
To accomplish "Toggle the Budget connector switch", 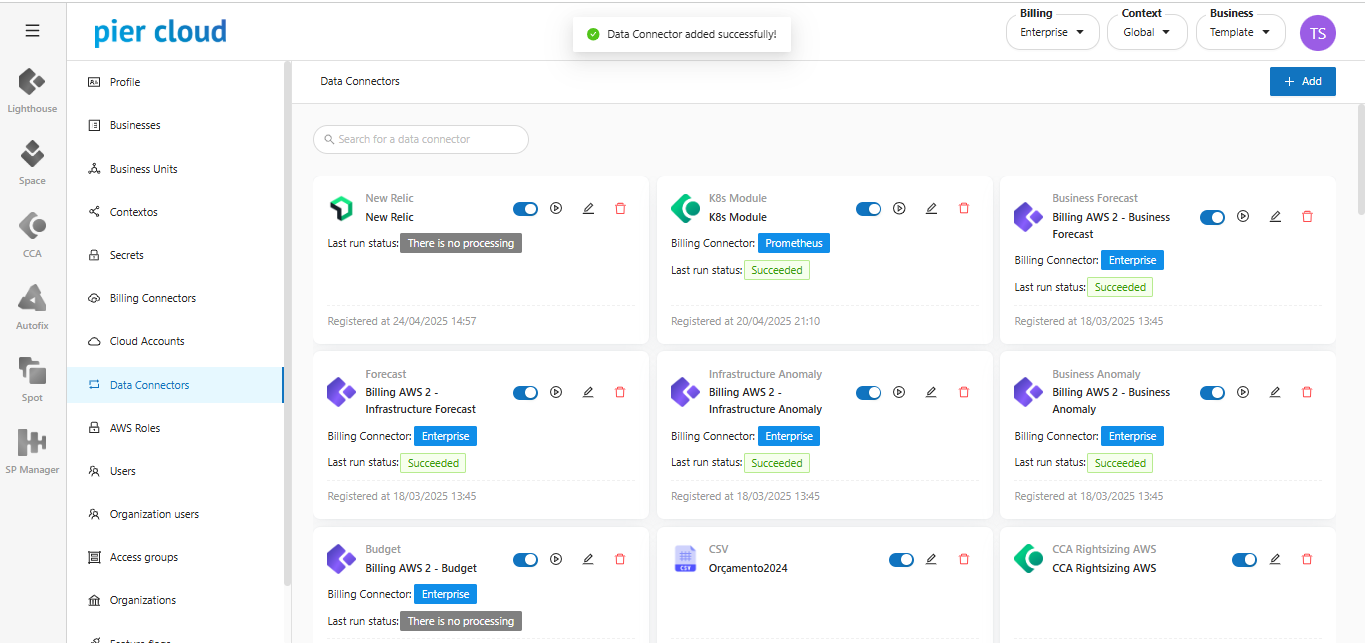I will [525, 559].
